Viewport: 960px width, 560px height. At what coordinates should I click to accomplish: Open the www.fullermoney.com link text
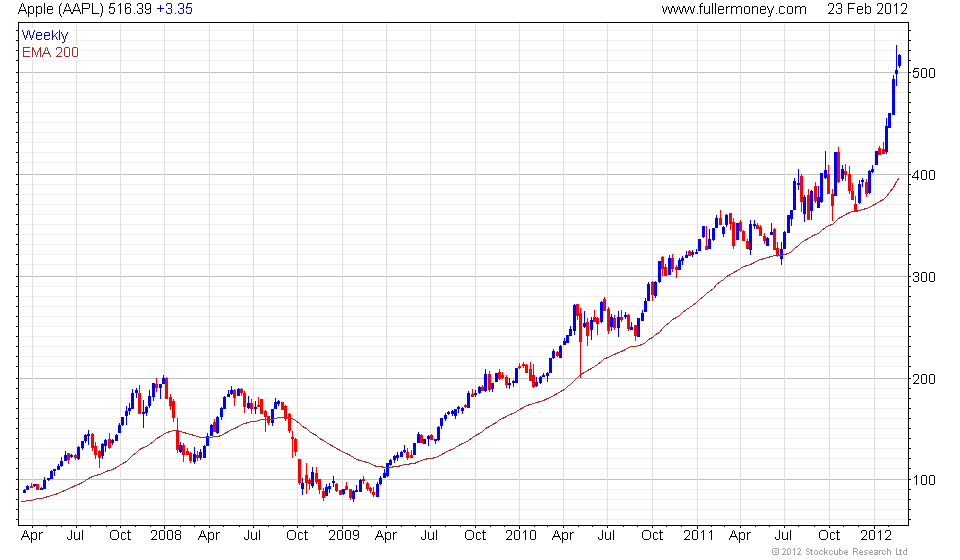(734, 9)
